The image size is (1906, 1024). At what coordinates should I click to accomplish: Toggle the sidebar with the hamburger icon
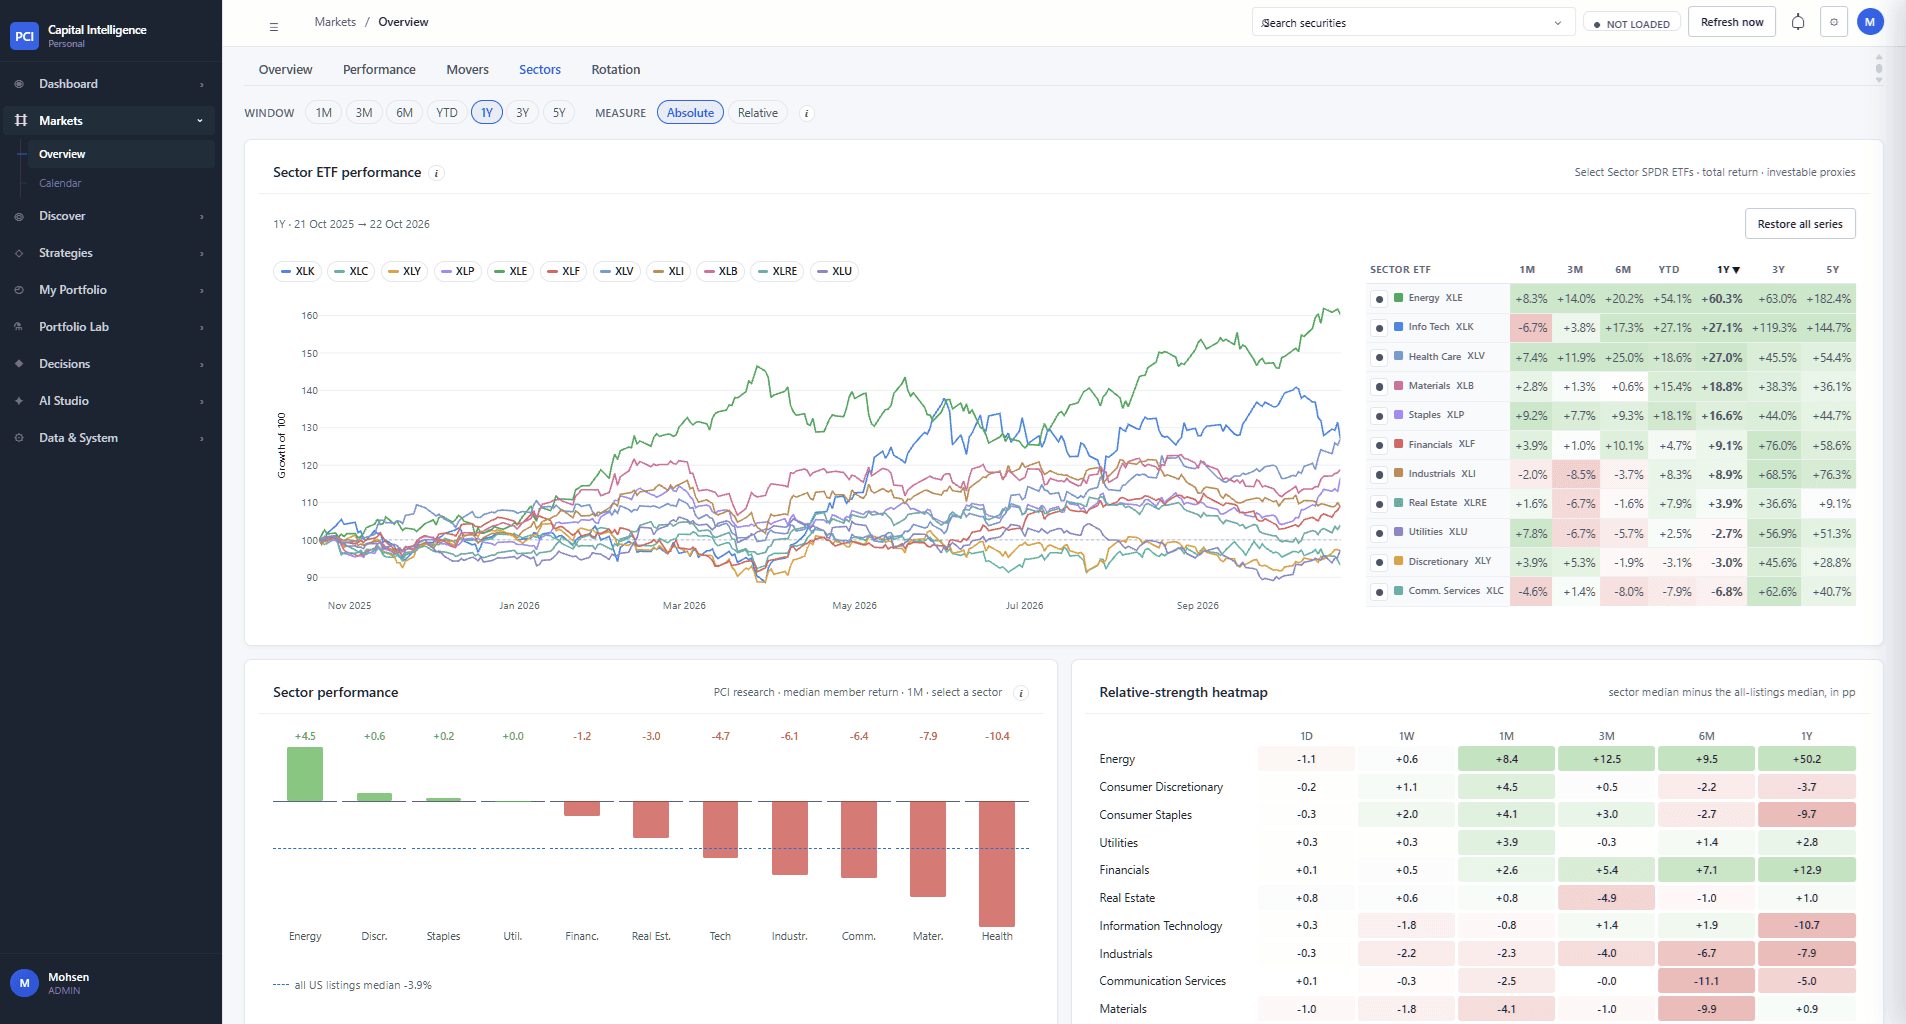coord(274,27)
